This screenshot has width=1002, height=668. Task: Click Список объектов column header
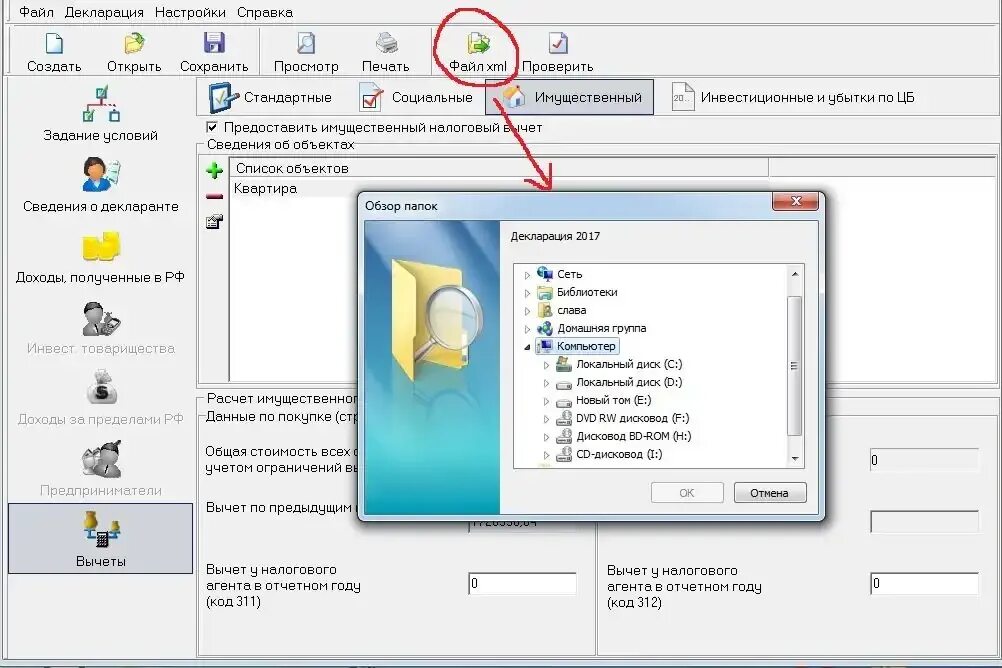498,168
